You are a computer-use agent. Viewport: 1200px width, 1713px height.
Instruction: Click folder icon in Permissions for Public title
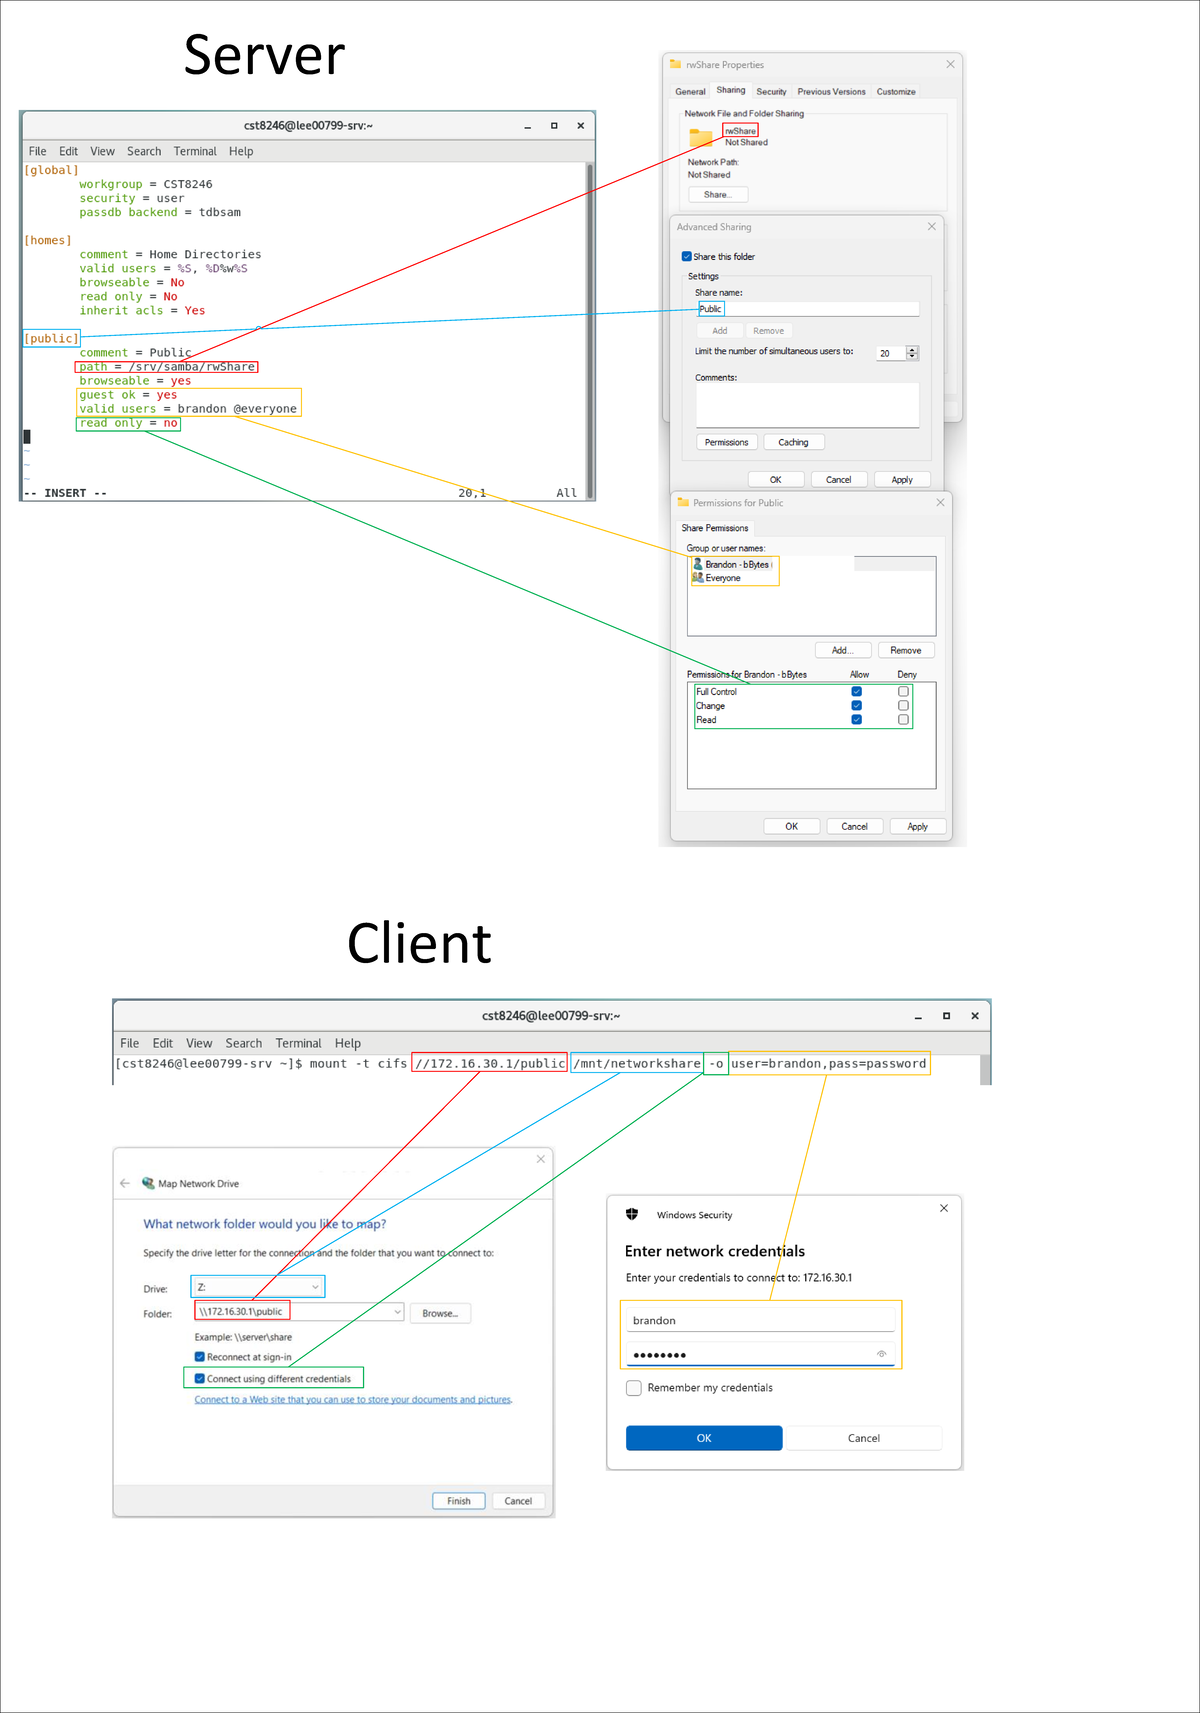(683, 502)
